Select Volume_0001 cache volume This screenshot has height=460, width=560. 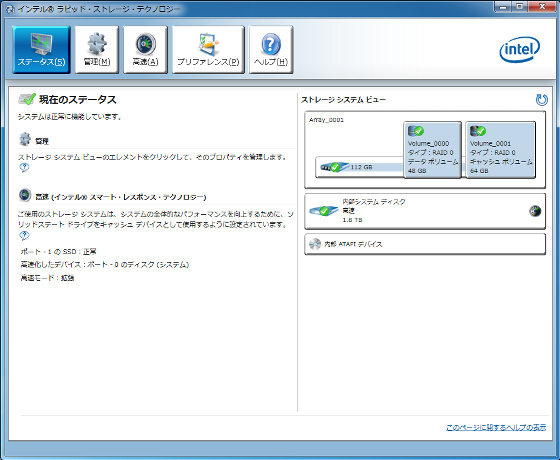click(x=500, y=150)
